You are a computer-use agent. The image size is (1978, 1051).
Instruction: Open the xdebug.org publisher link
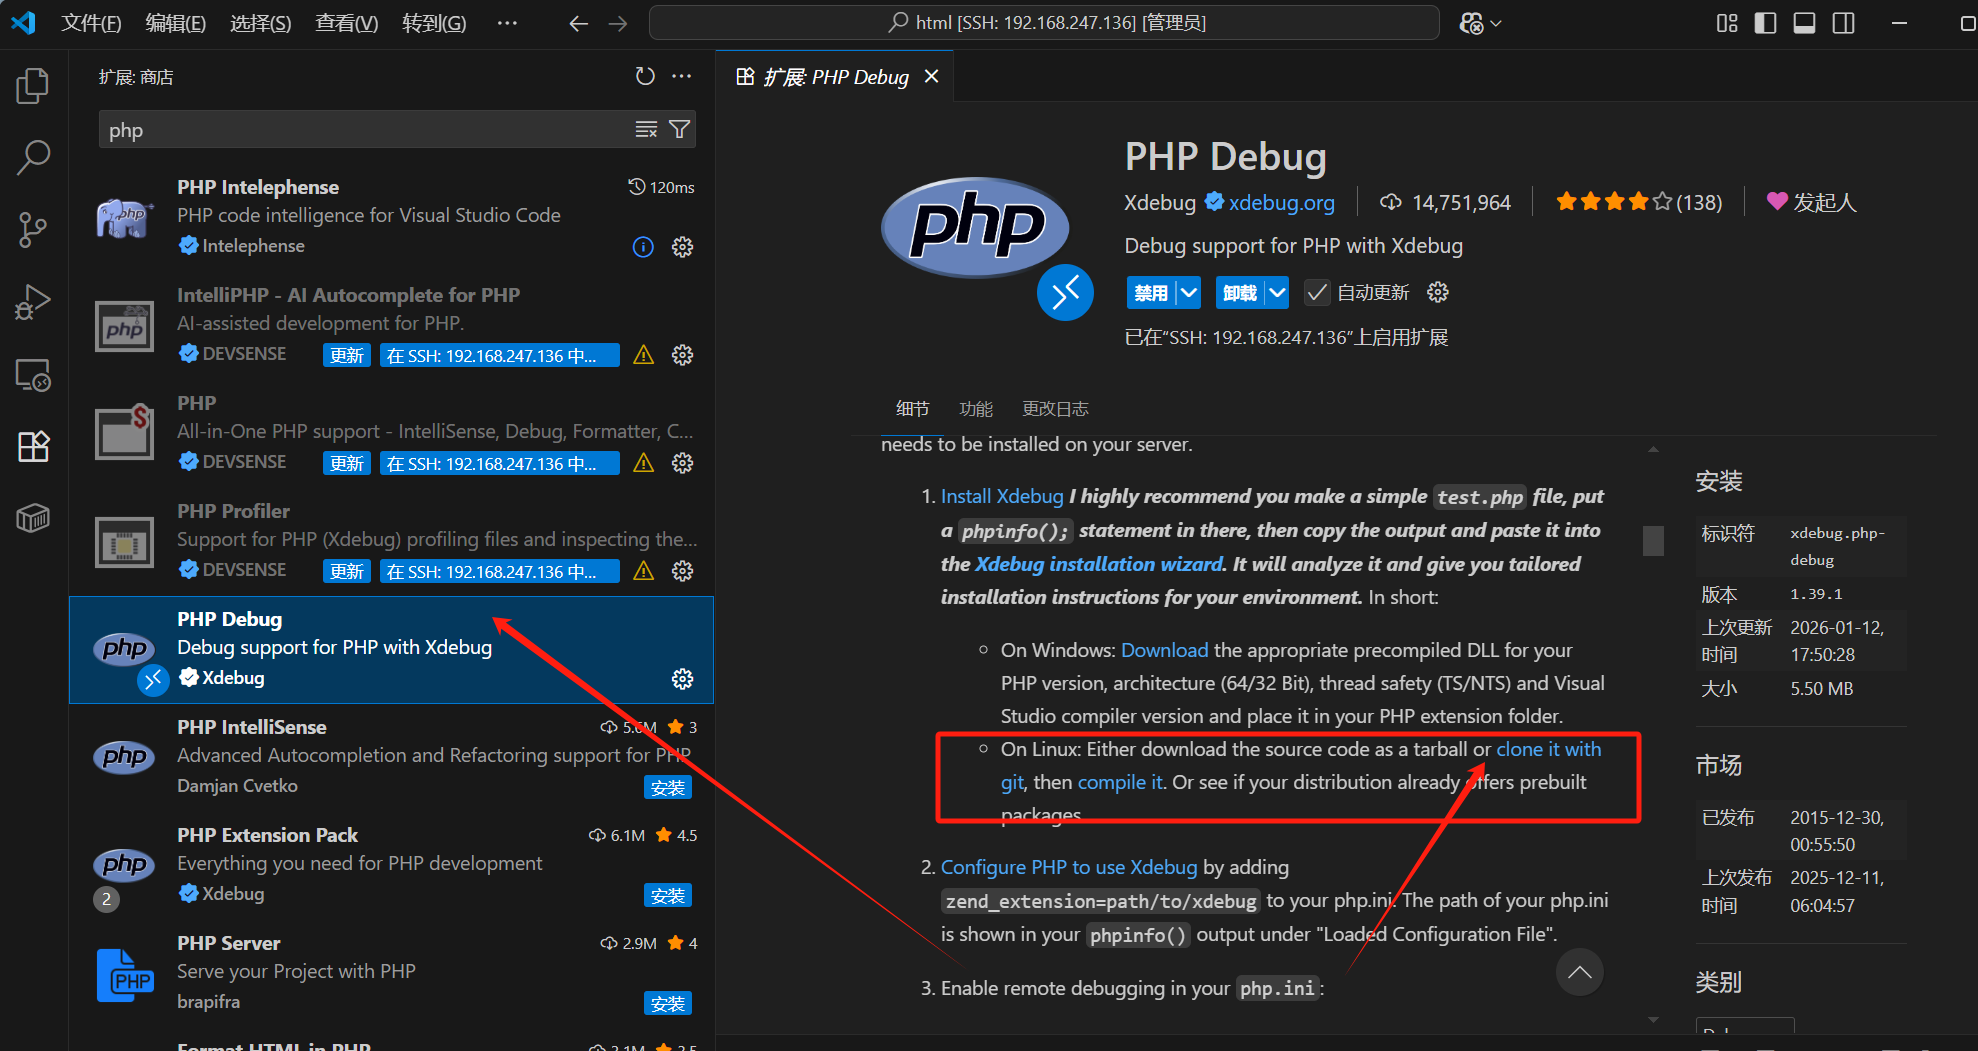coord(1282,202)
